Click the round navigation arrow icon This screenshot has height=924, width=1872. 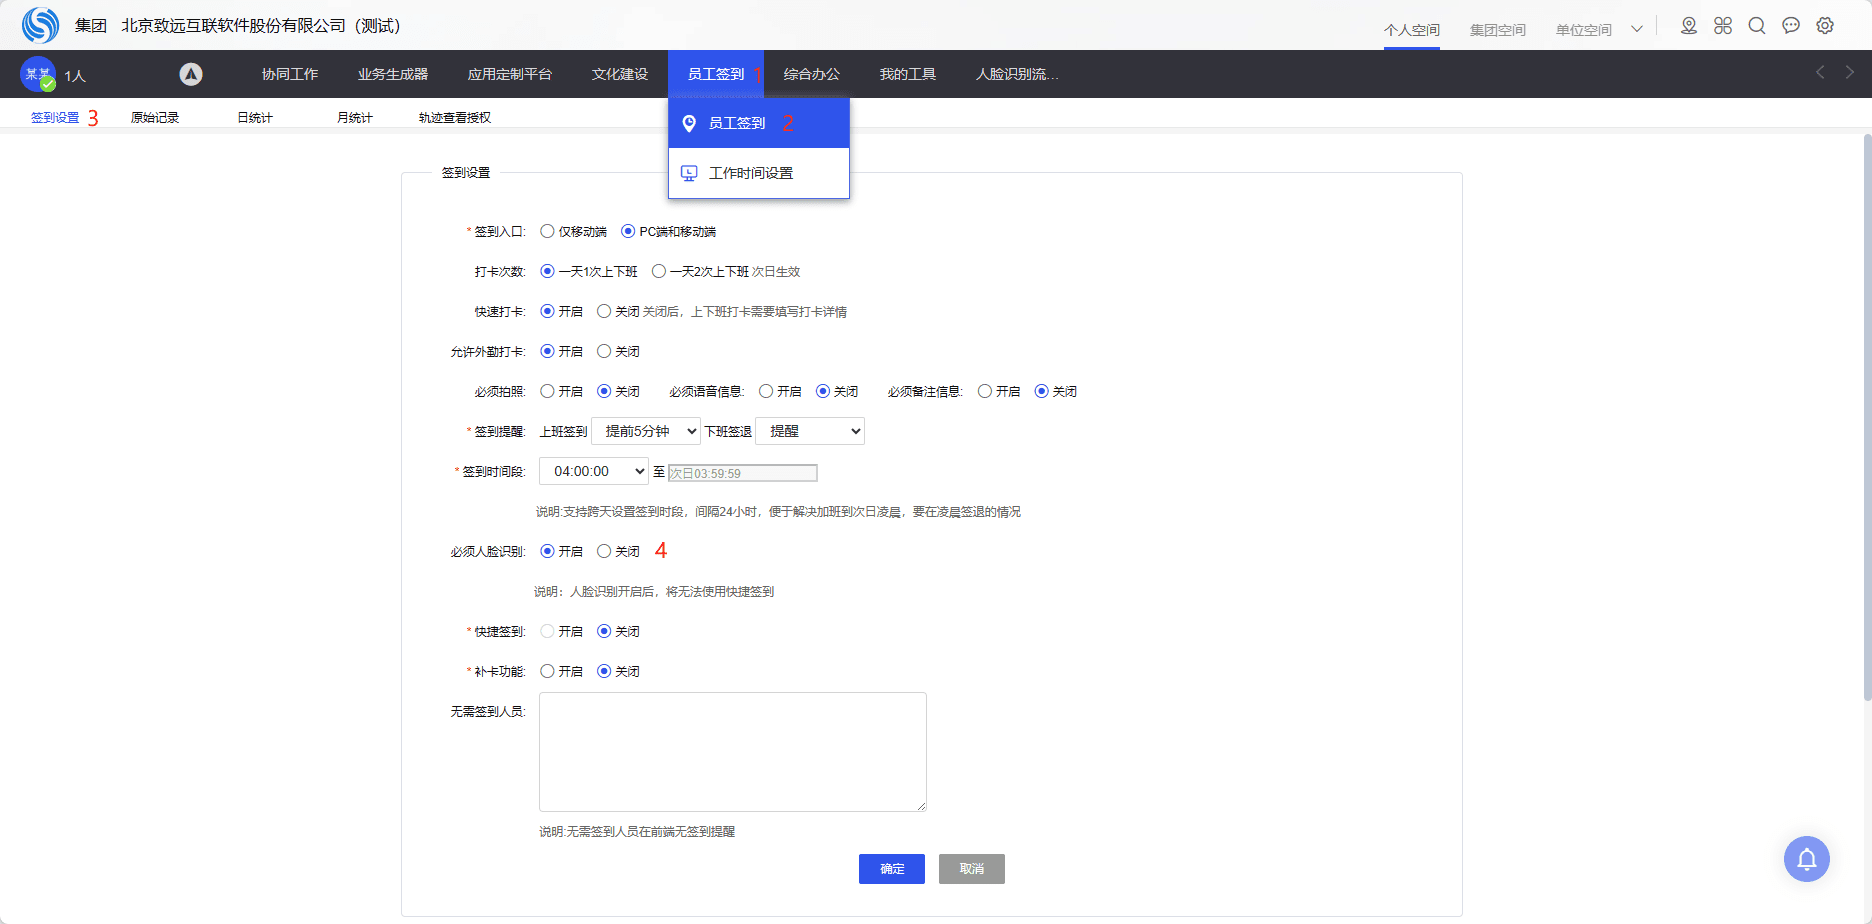[x=191, y=74]
